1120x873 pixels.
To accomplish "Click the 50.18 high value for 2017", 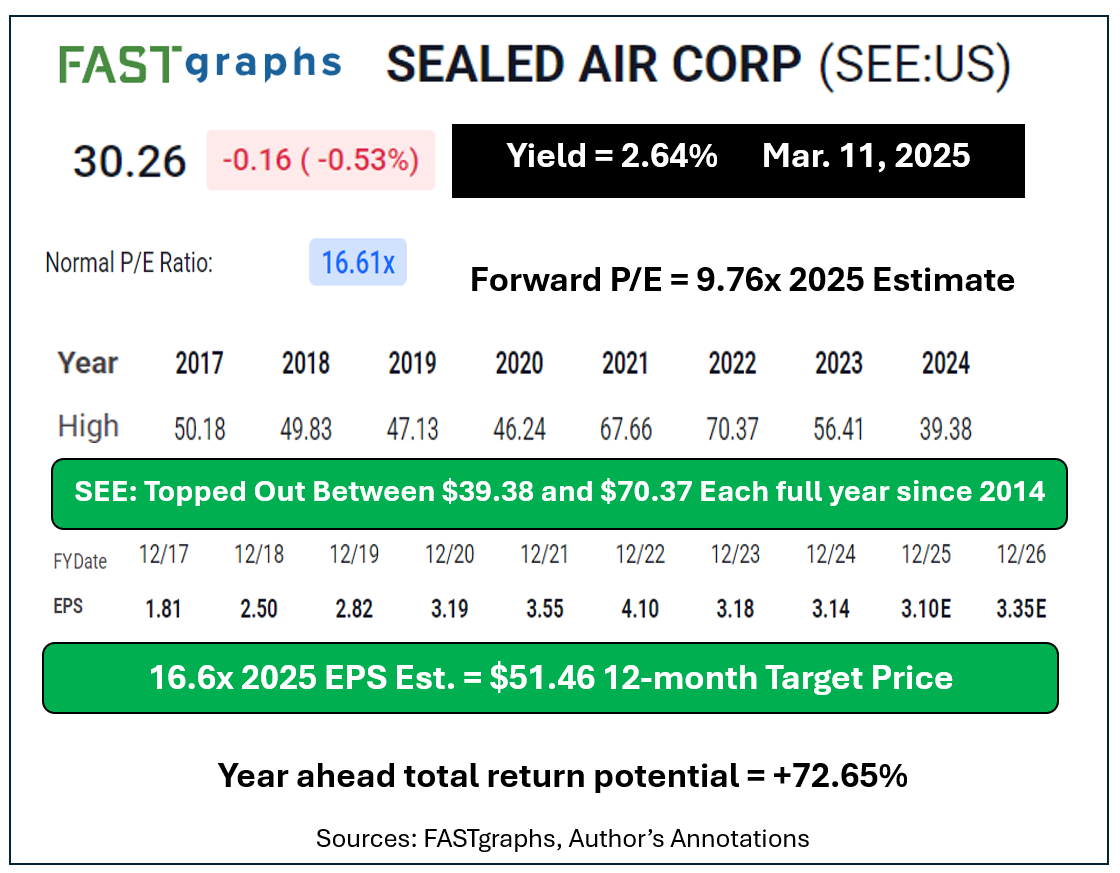I will pyautogui.click(x=200, y=429).
